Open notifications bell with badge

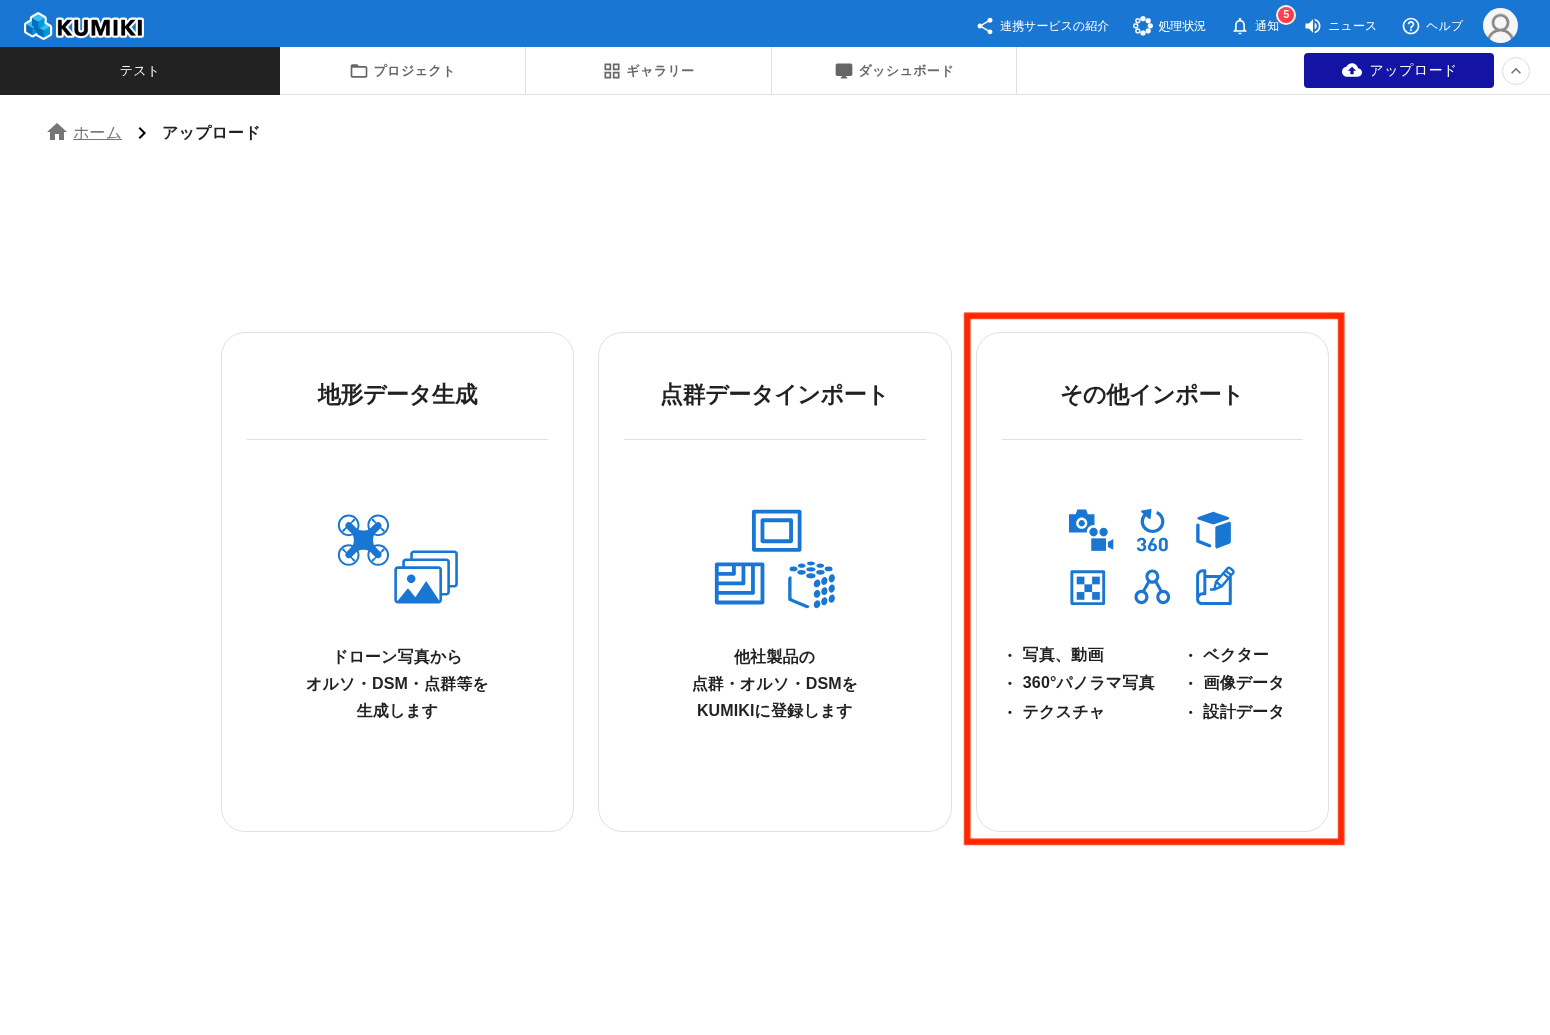click(x=1241, y=26)
